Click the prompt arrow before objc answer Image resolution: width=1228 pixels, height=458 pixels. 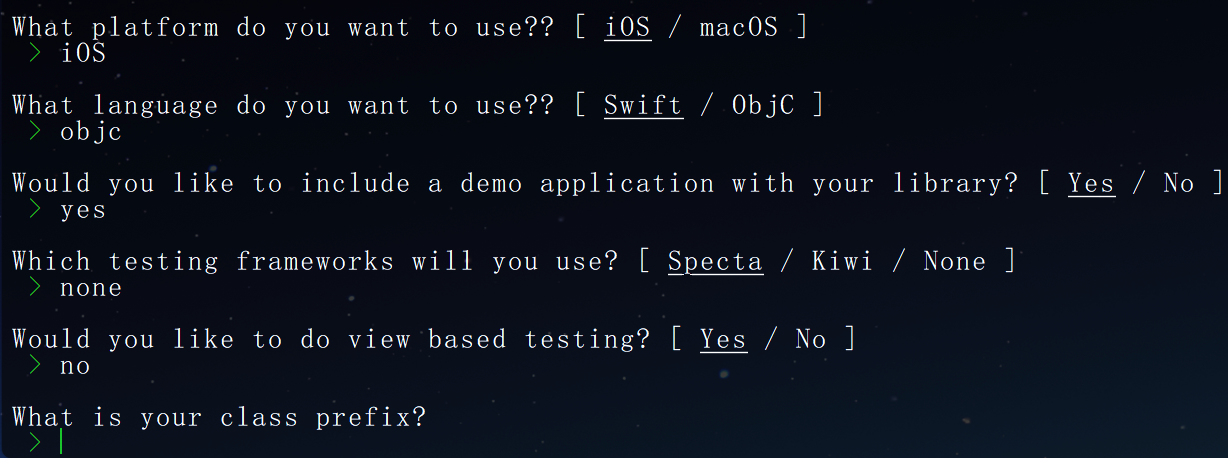coord(35,131)
